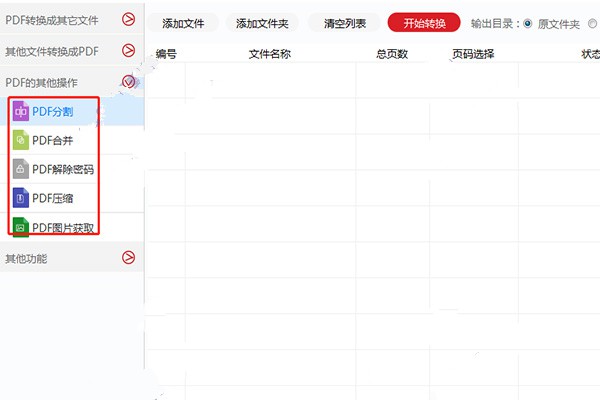Click the gray lock icon for PDF解除密码
This screenshot has width=600, height=400.
[x=20, y=169]
